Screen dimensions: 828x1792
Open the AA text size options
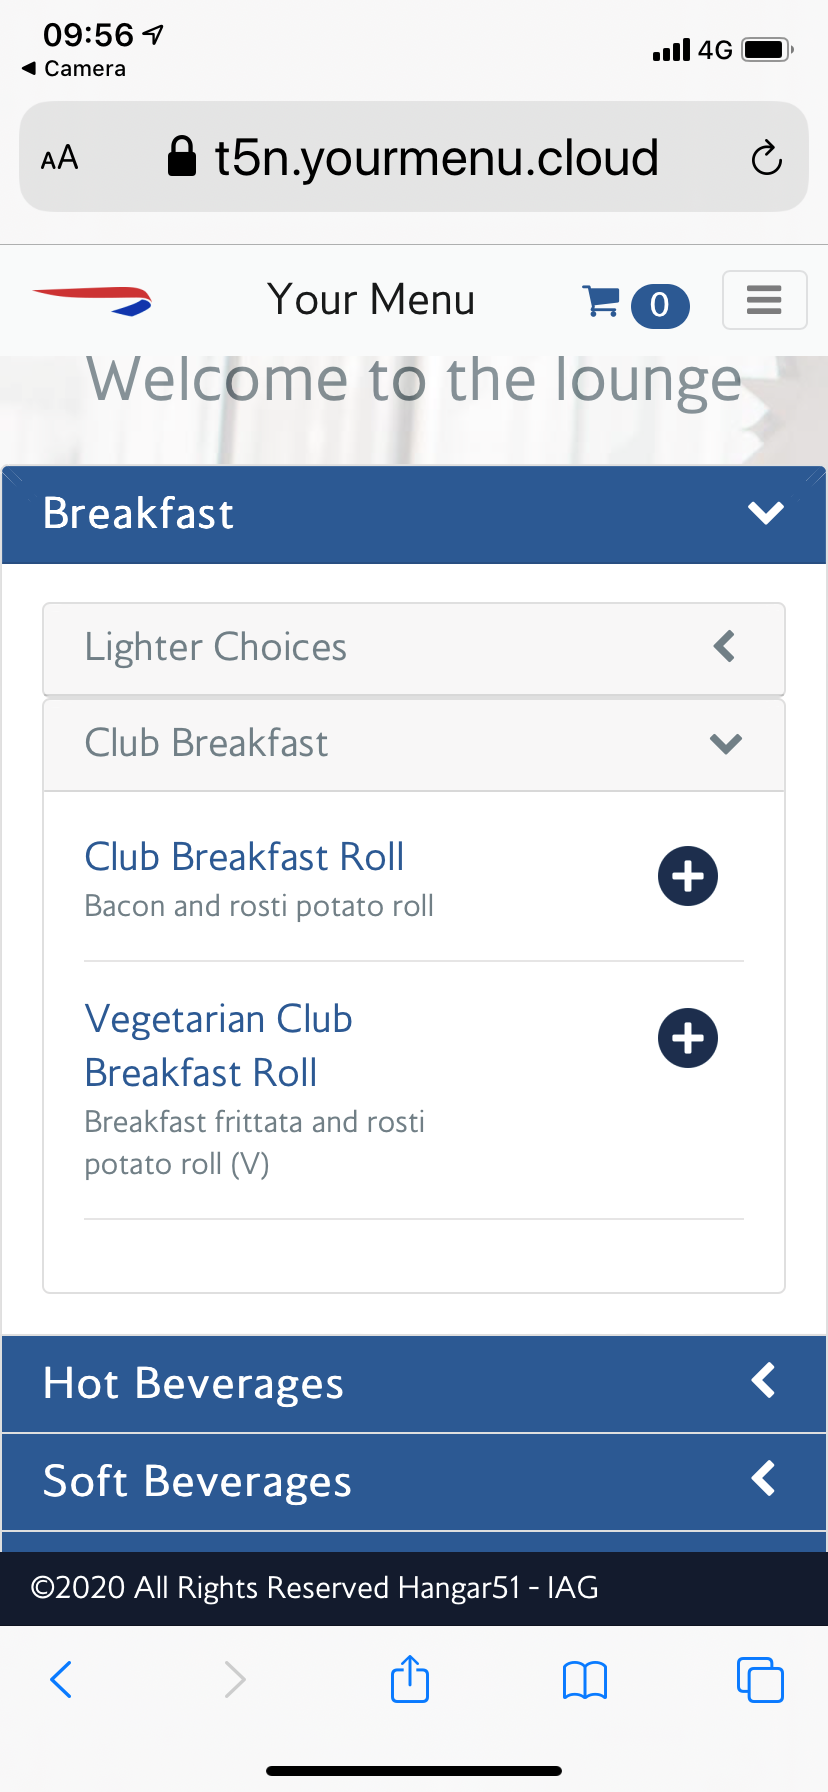point(60,158)
